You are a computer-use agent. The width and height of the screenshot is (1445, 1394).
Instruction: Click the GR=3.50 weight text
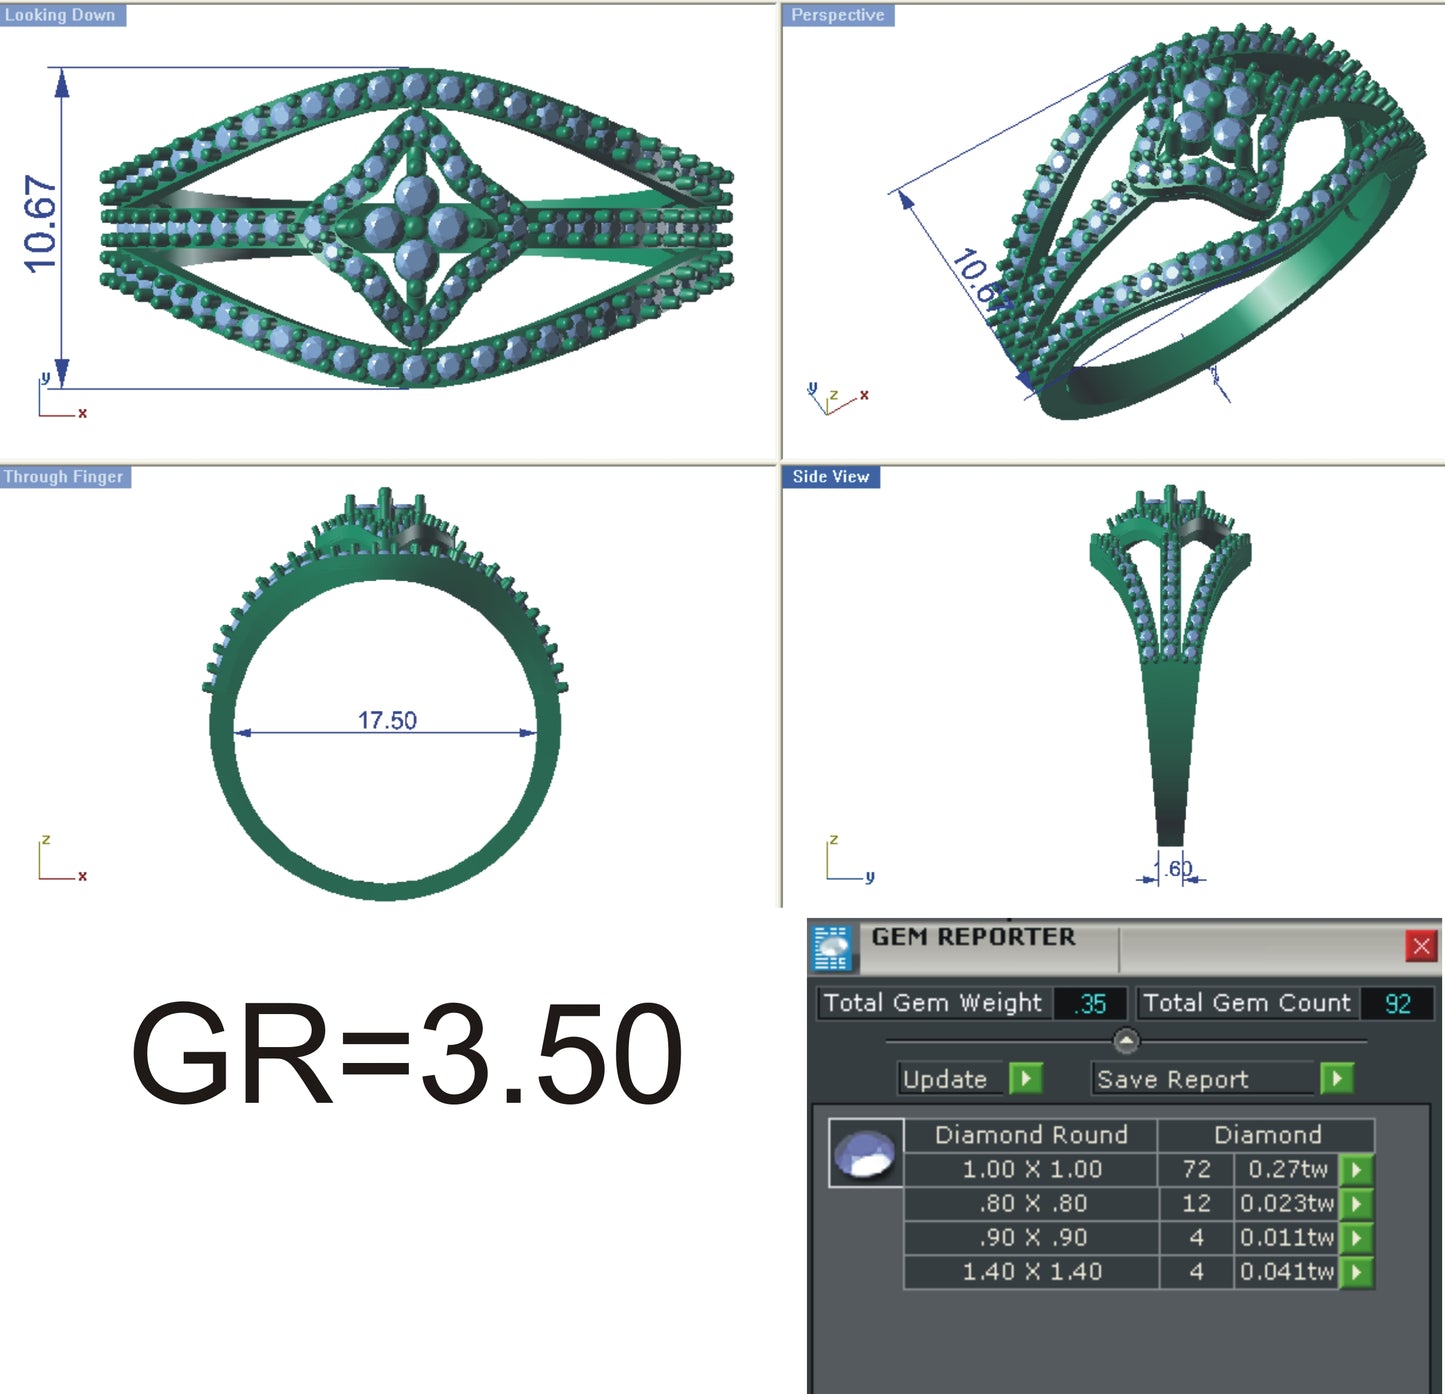[407, 1054]
